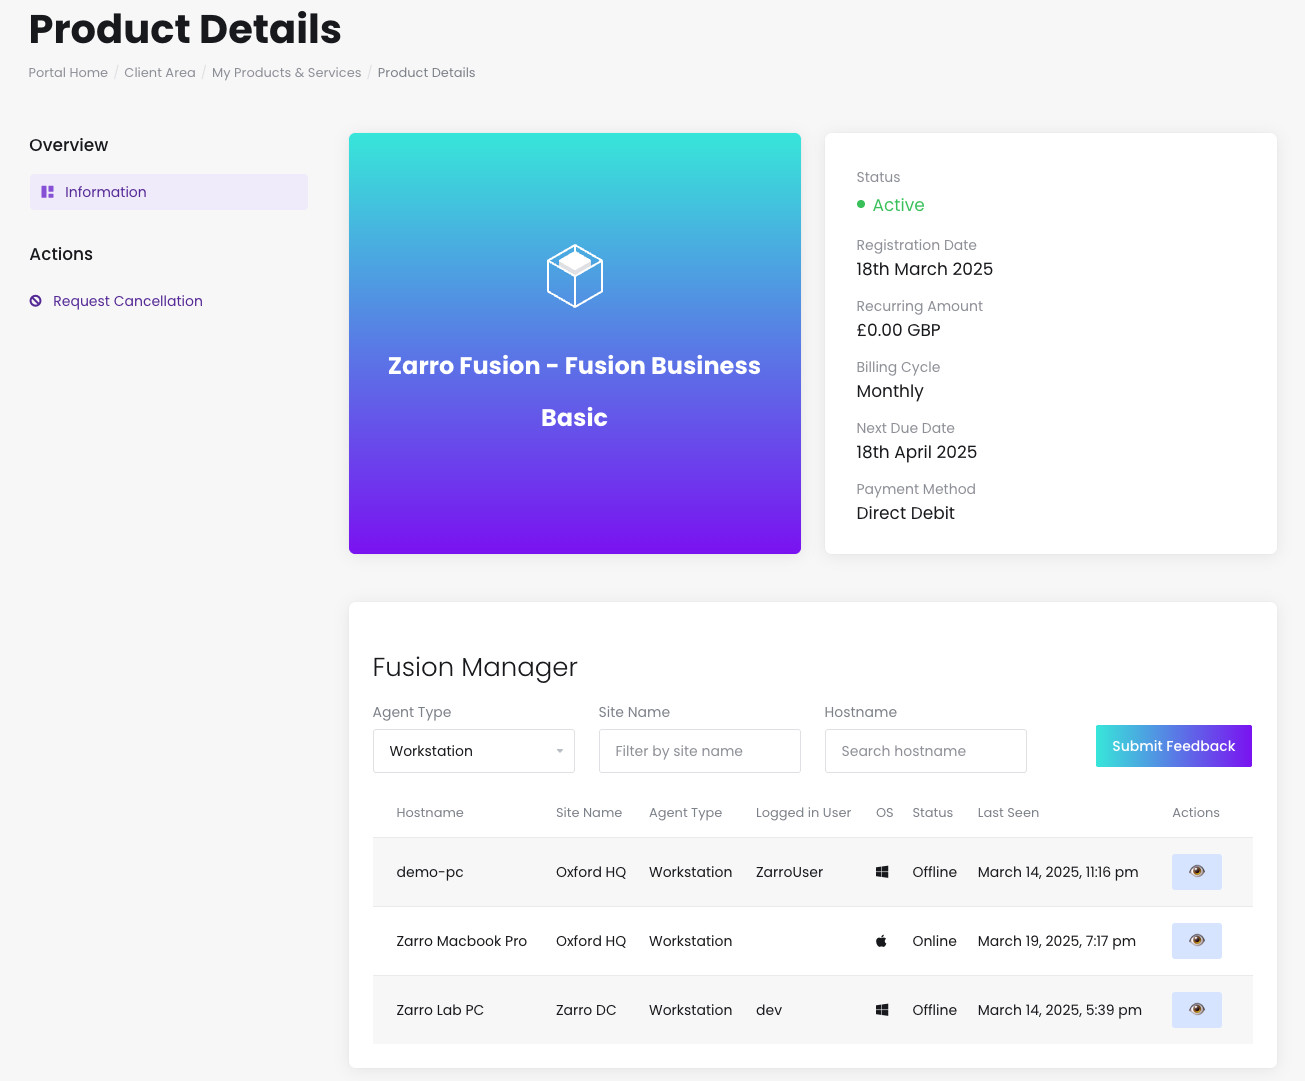Click the Direct Debit payment method
This screenshot has width=1305, height=1081.
(x=906, y=513)
